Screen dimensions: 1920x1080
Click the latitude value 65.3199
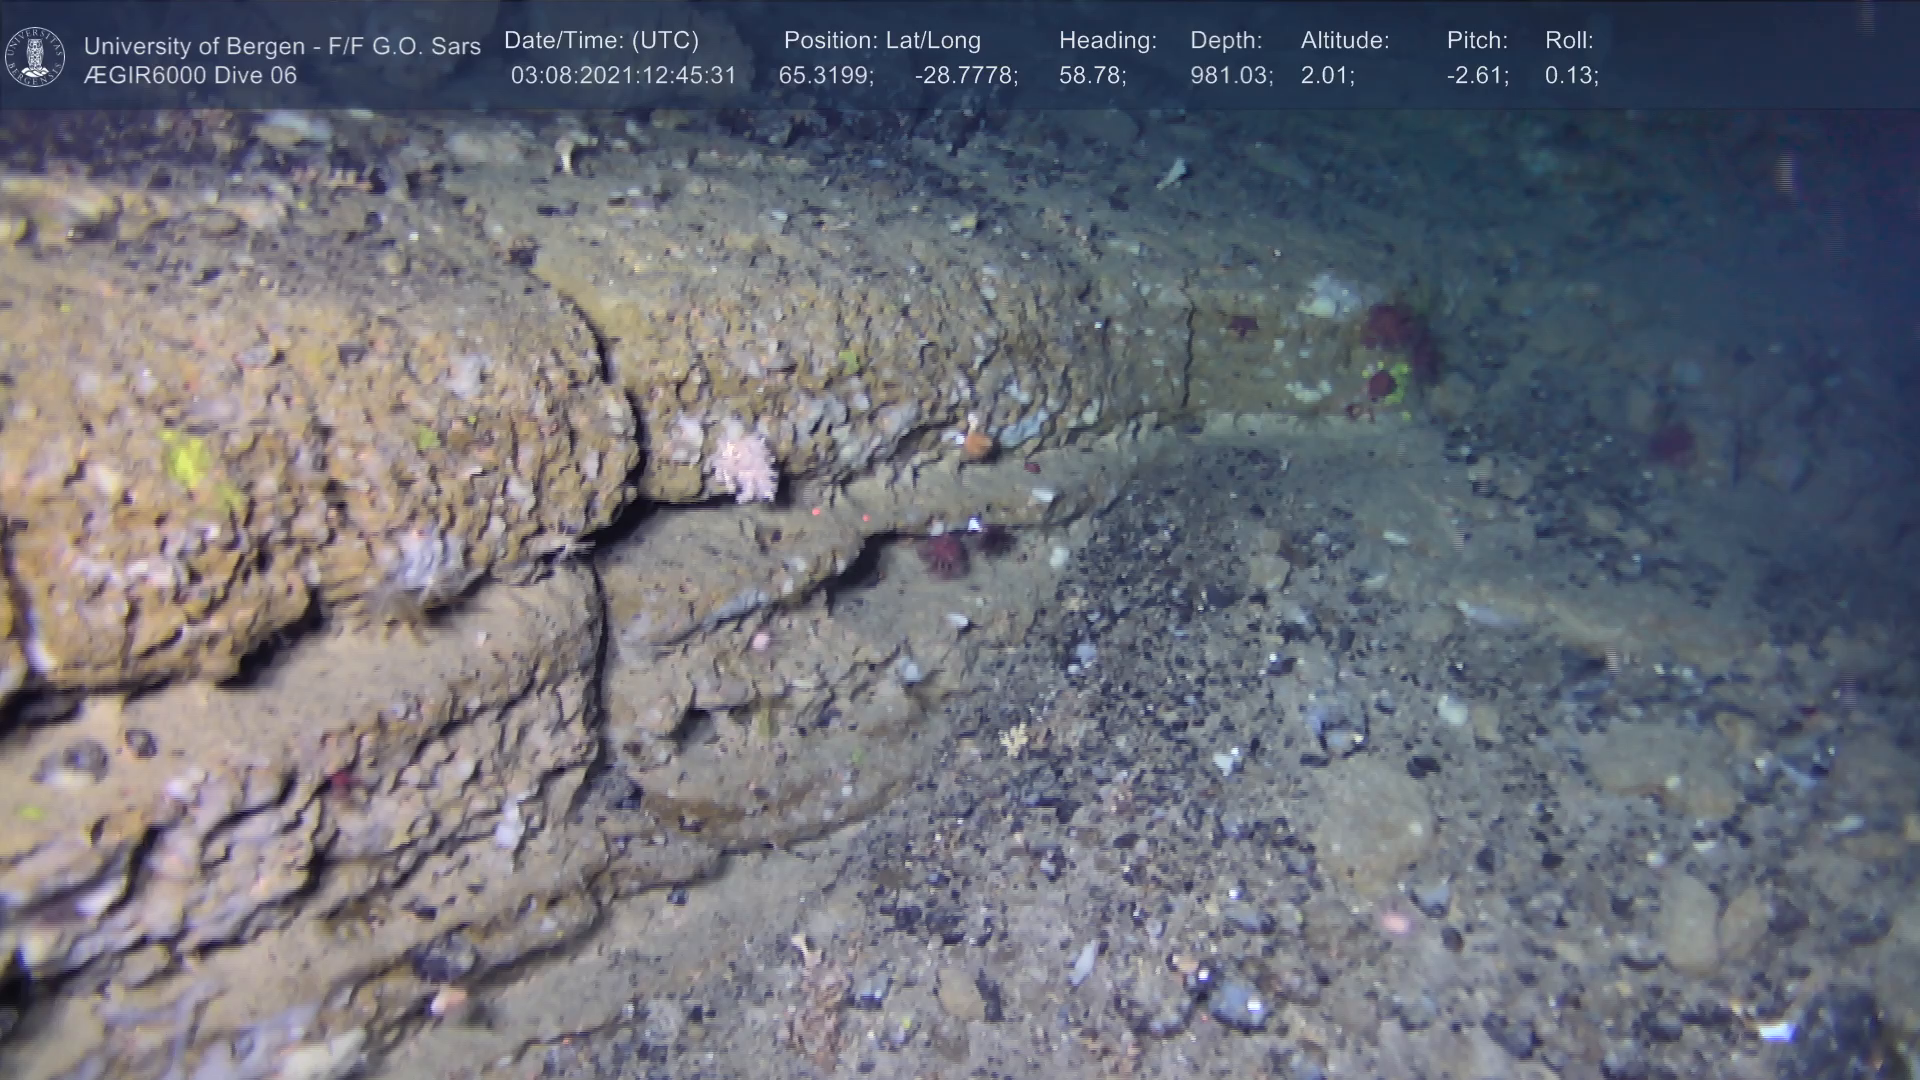click(826, 76)
